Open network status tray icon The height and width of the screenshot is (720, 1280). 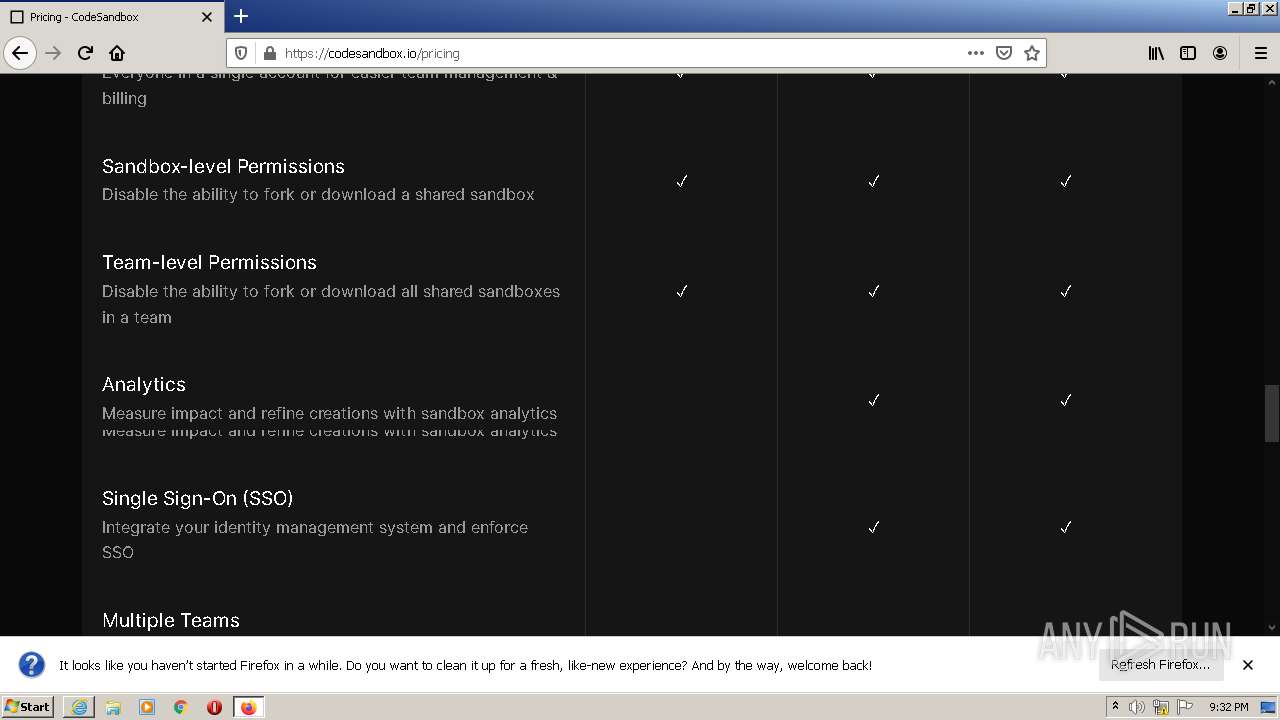pyautogui.click(x=1161, y=707)
